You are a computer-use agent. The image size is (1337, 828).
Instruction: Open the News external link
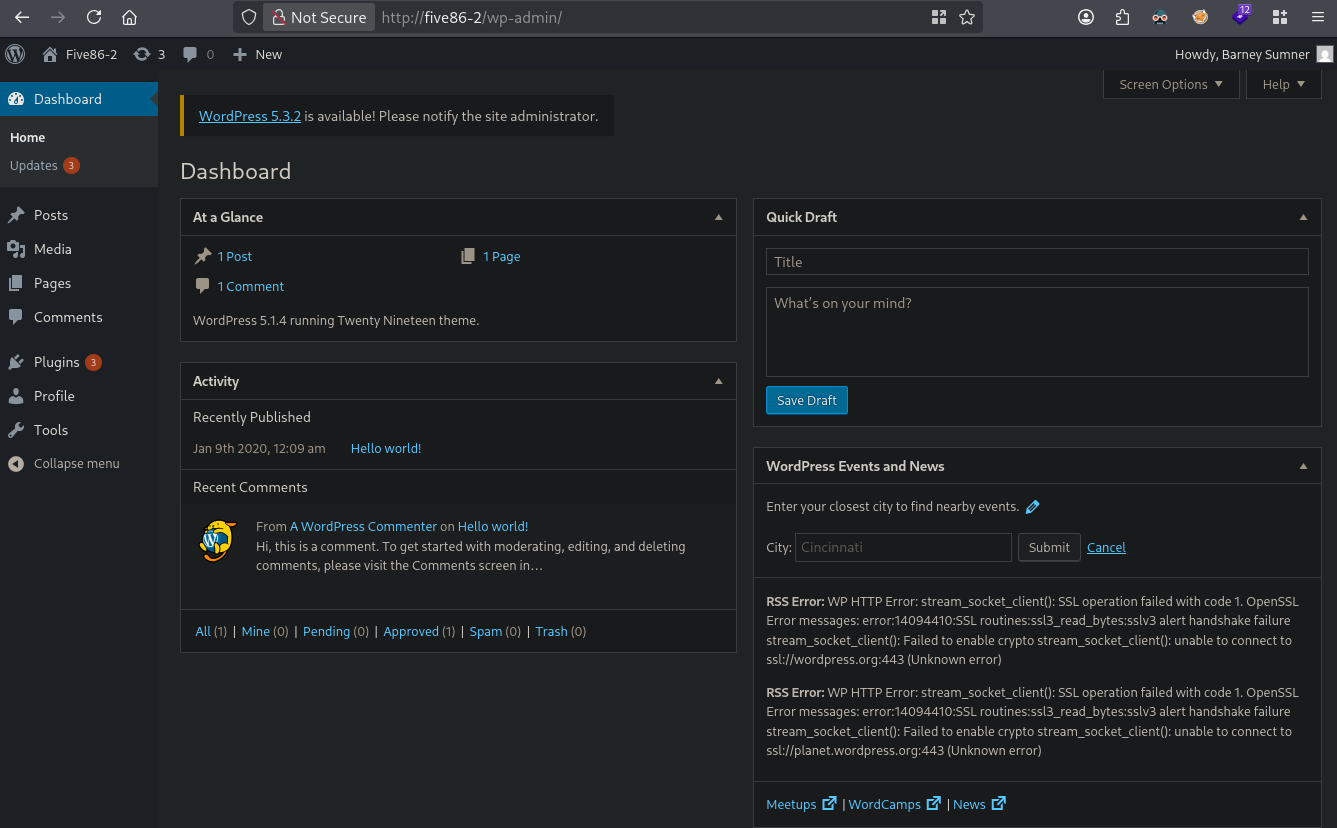[x=979, y=804]
